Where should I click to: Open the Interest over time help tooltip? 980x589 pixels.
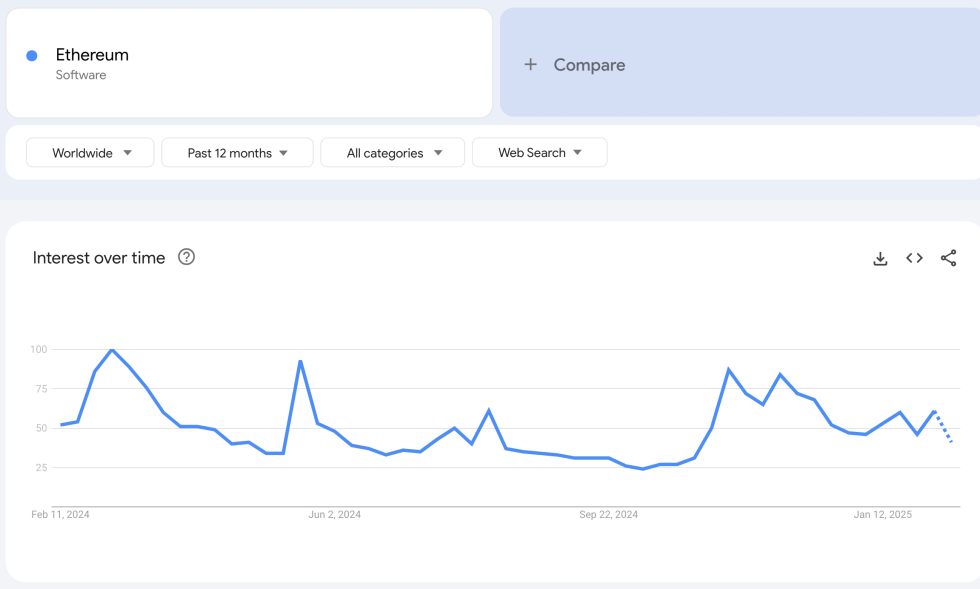[x=186, y=257]
